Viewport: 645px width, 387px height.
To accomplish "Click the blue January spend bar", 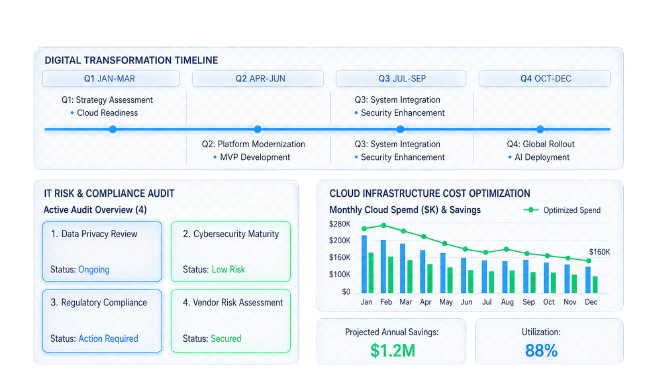I will tap(364, 264).
